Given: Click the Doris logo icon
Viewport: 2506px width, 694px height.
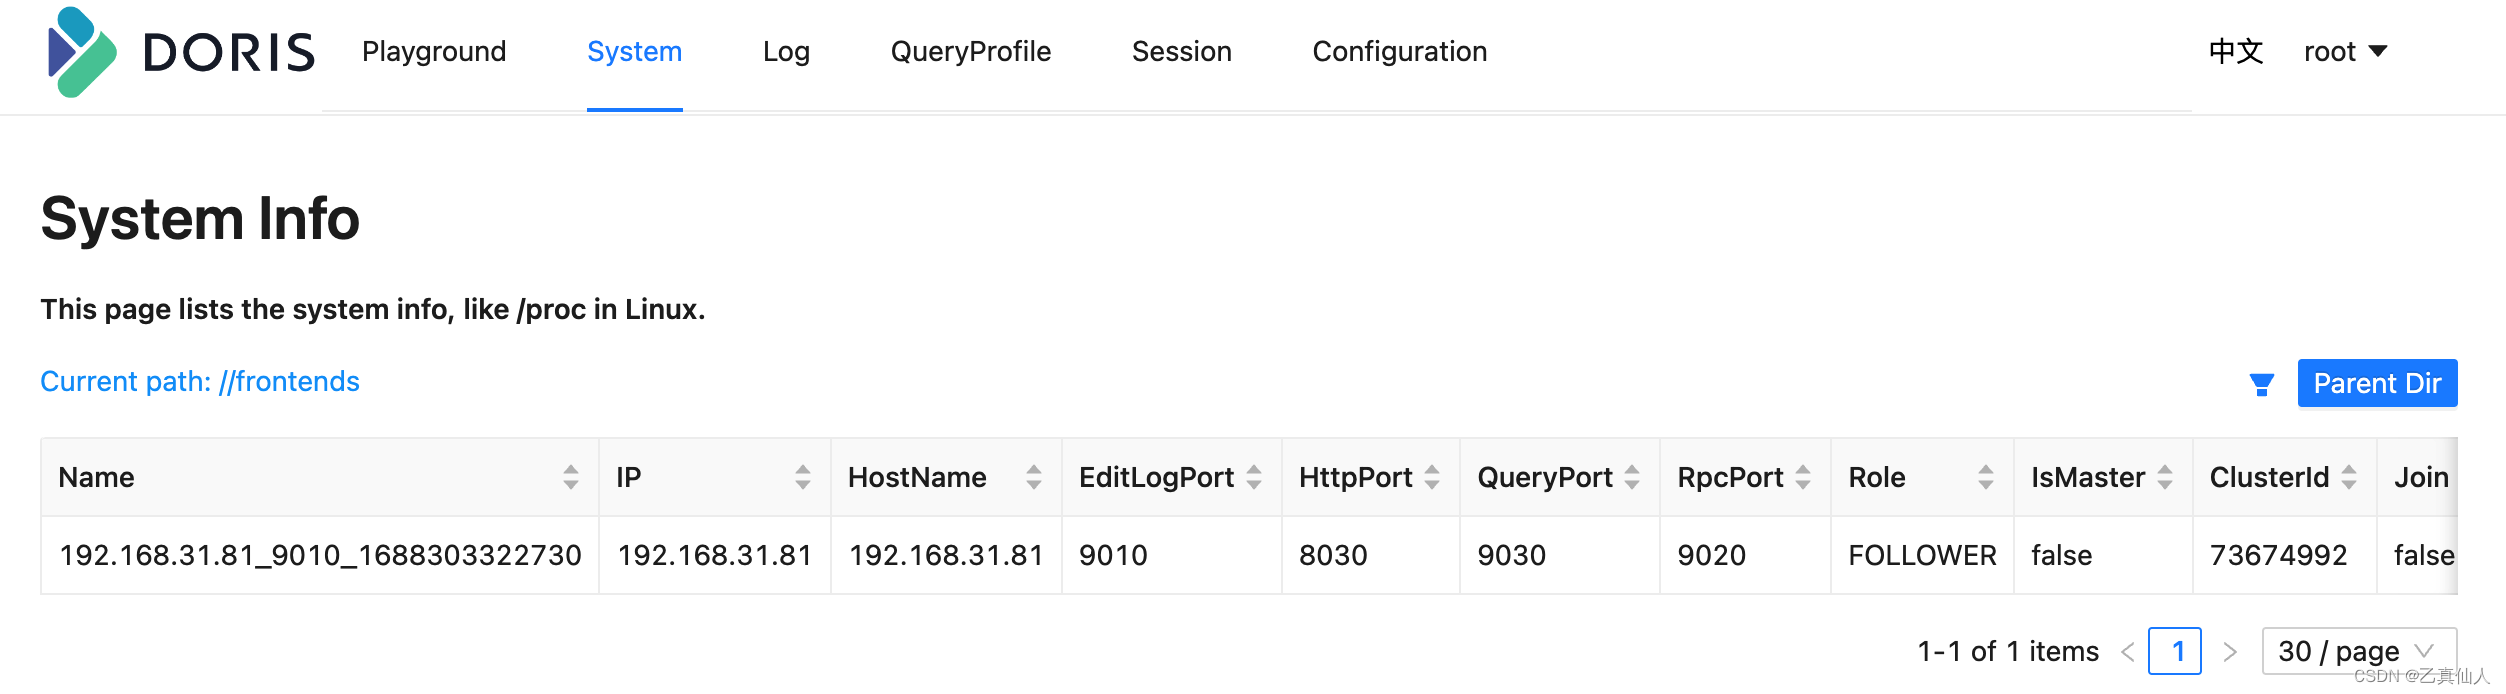Looking at the screenshot, I should (82, 52).
